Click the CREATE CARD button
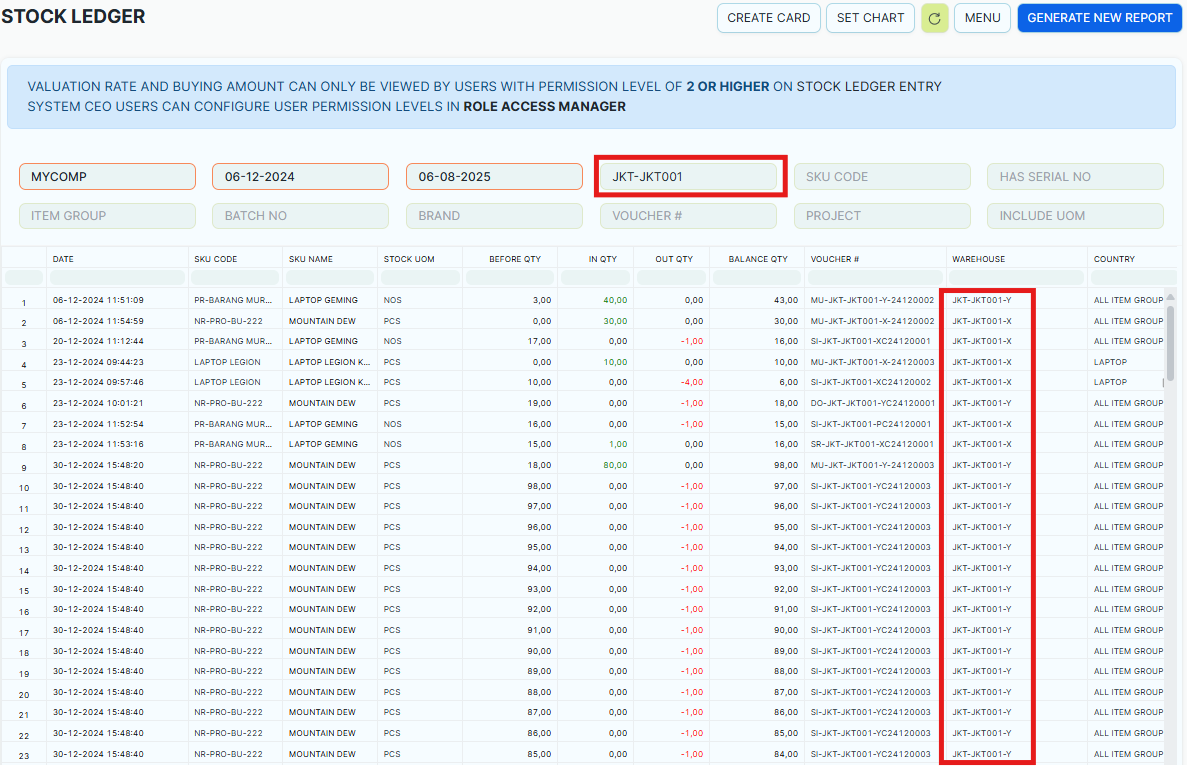Screen dimensions: 1187x766 pyautogui.click(x=768, y=18)
